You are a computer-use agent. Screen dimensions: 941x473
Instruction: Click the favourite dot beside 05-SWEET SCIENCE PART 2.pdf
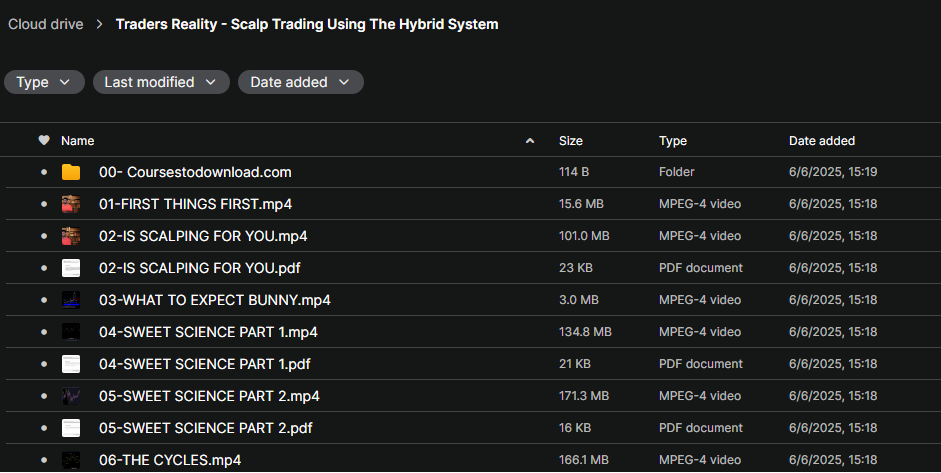44,428
